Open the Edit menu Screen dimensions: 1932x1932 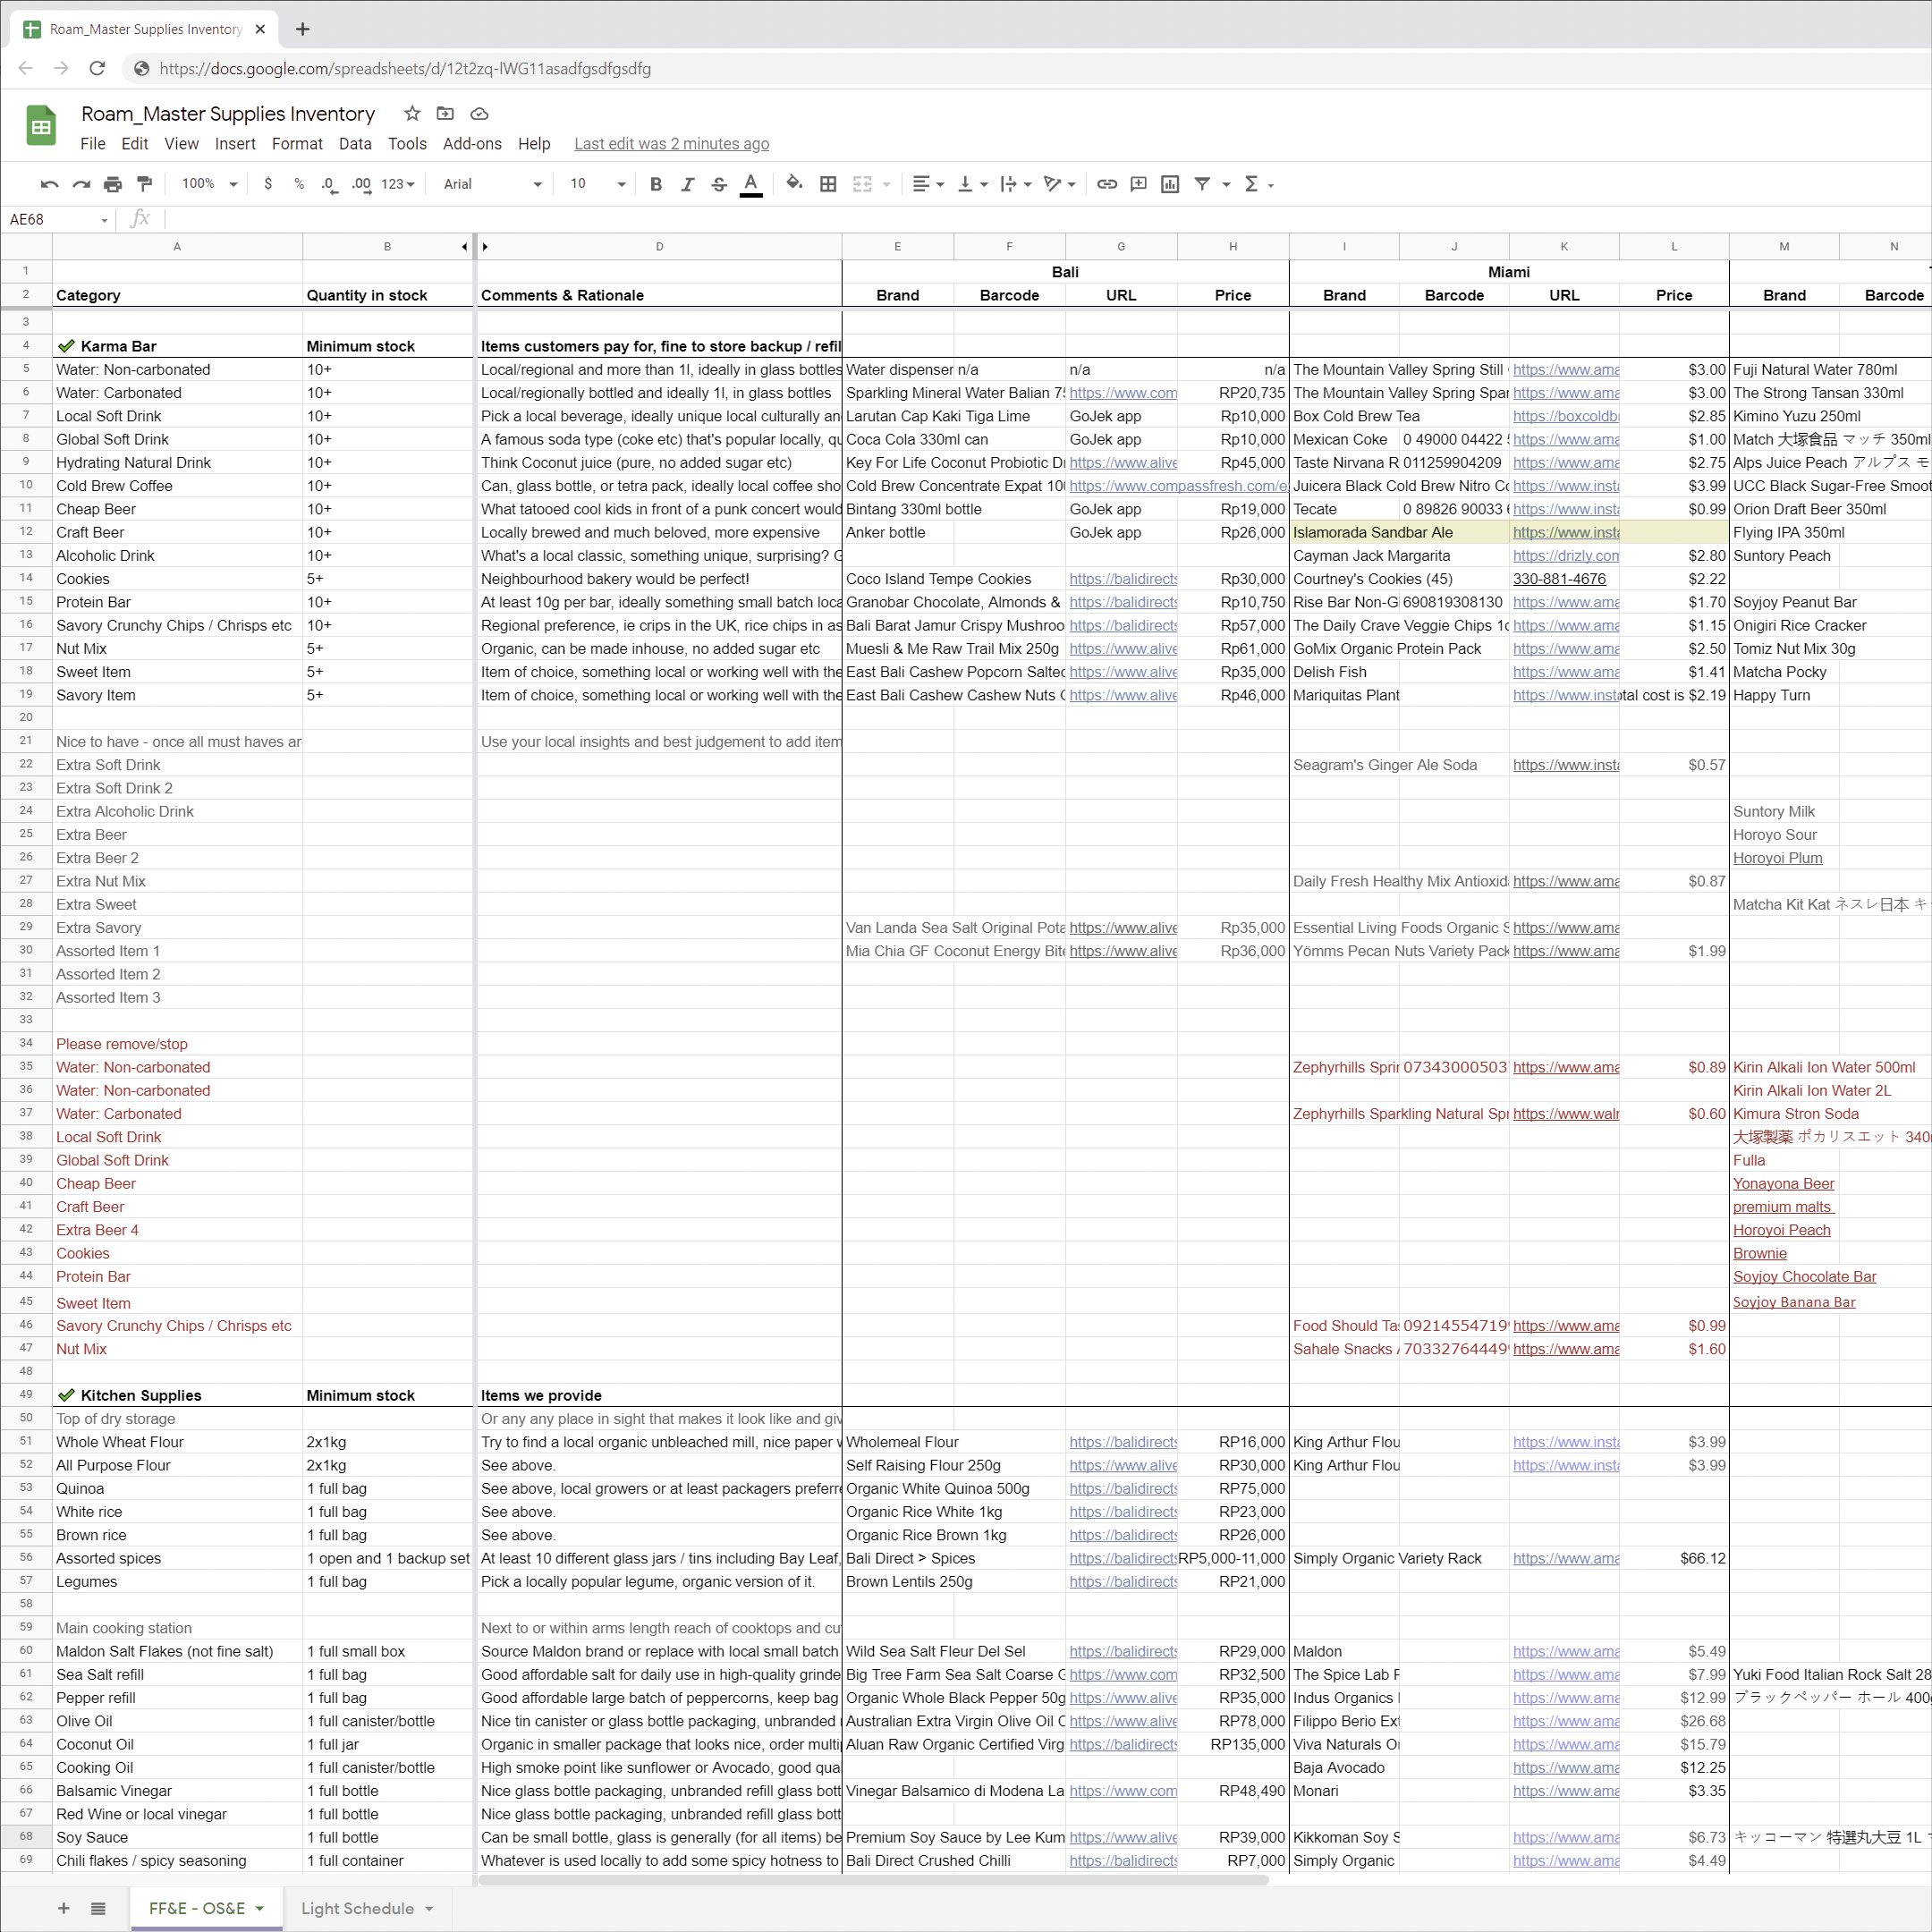[x=135, y=144]
